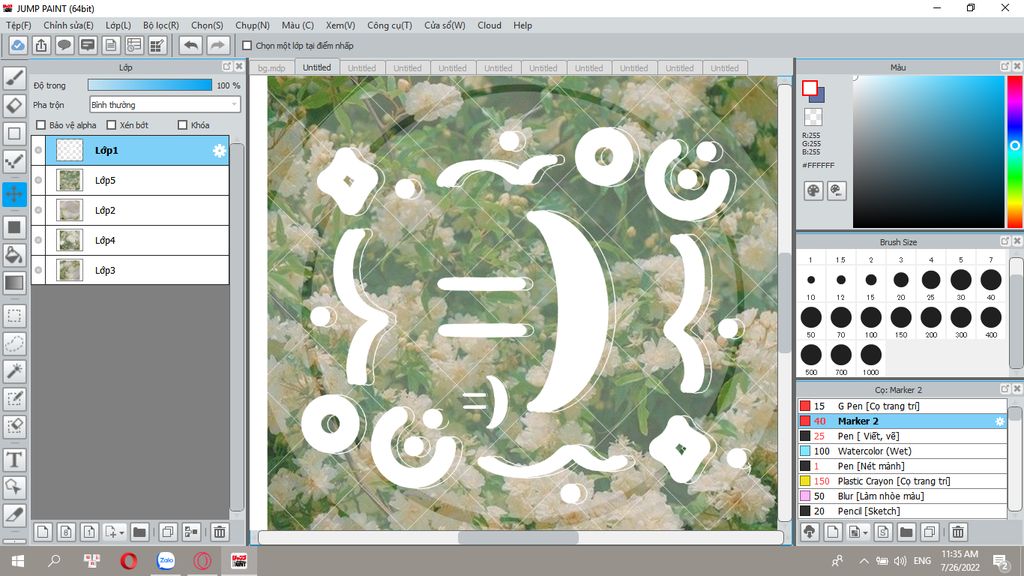Open Zalo from the taskbar

[166, 561]
